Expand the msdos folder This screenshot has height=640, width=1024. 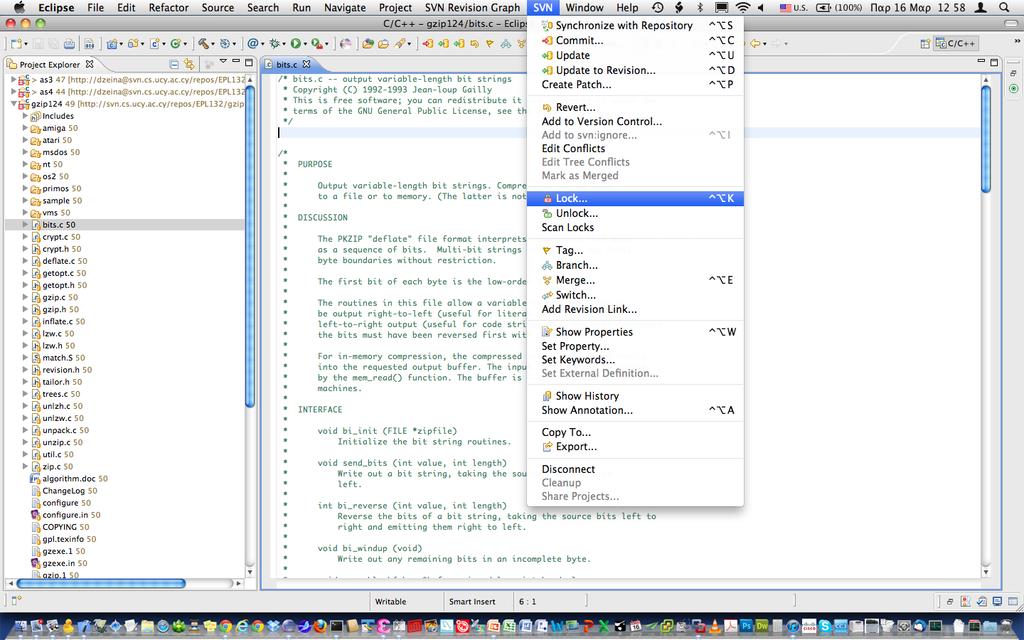point(25,152)
